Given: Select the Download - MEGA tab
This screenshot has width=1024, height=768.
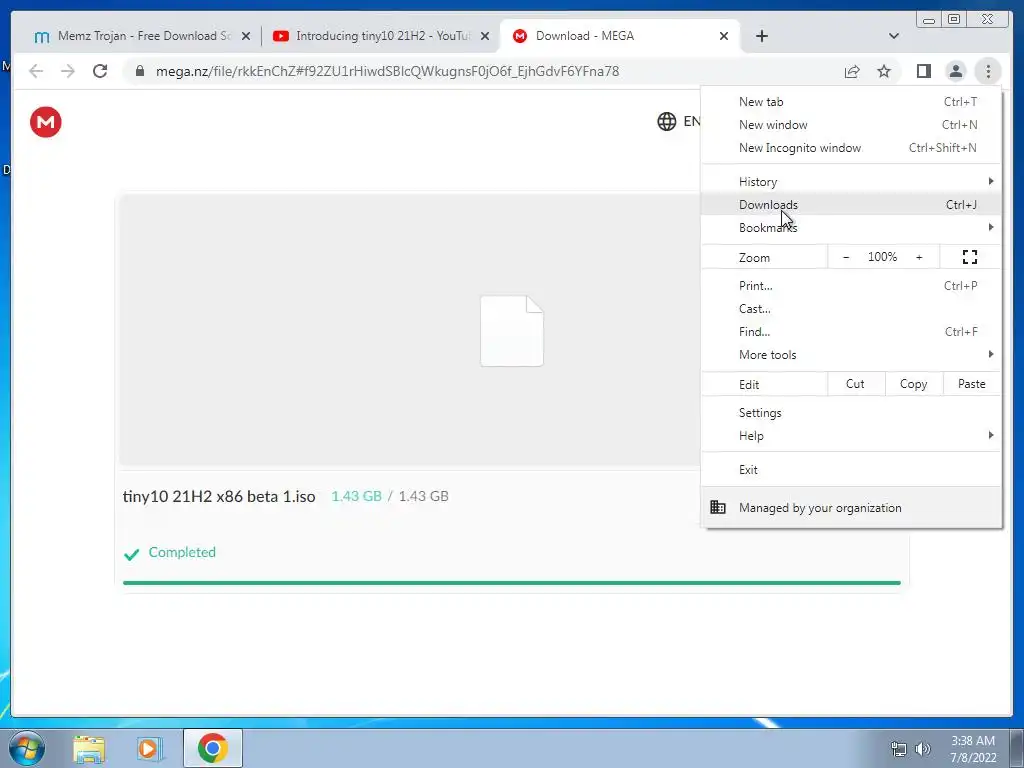Looking at the screenshot, I should coord(620,36).
